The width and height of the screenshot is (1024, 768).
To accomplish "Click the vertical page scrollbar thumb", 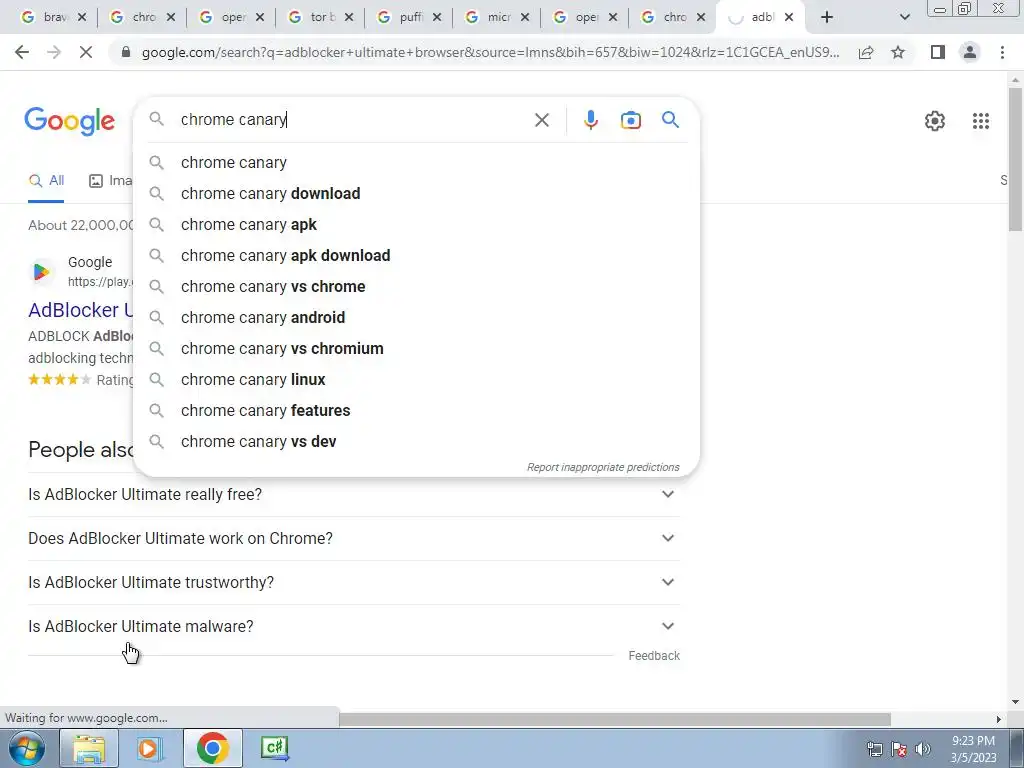I will pos(1015,159).
